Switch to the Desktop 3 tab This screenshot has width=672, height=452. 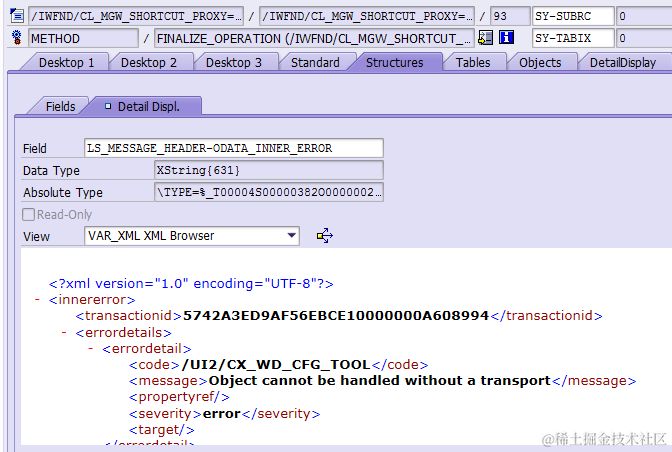coord(234,63)
